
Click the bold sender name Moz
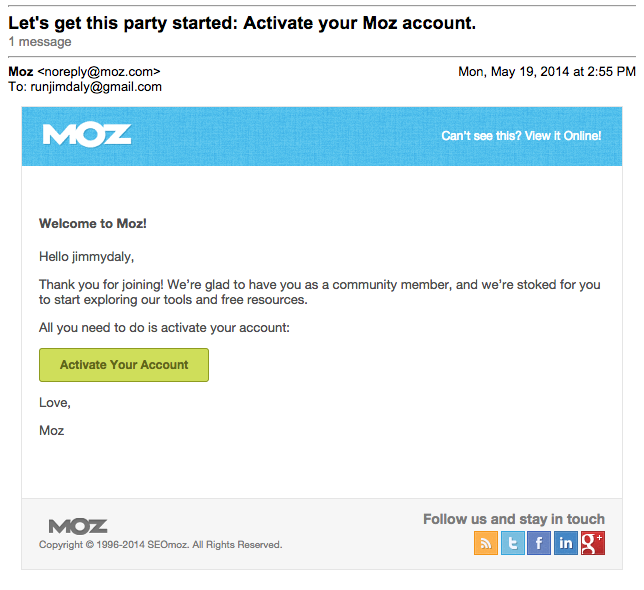pyautogui.click(x=20, y=71)
